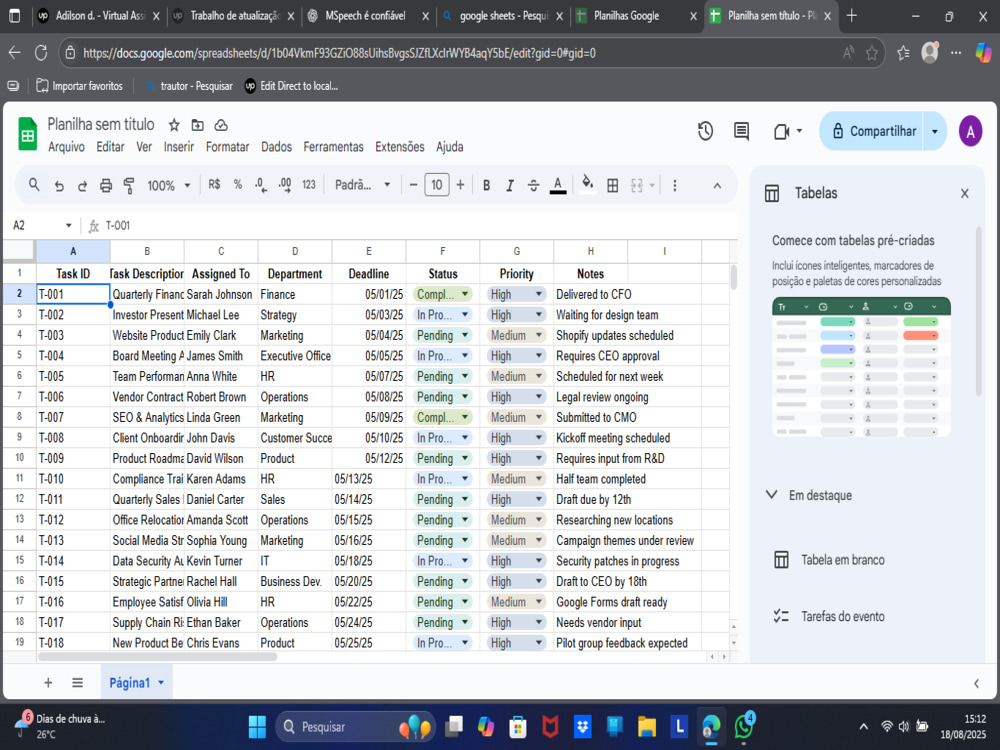Select the Tarefas do evento template
This screenshot has width=1000, height=750.
[829, 616]
